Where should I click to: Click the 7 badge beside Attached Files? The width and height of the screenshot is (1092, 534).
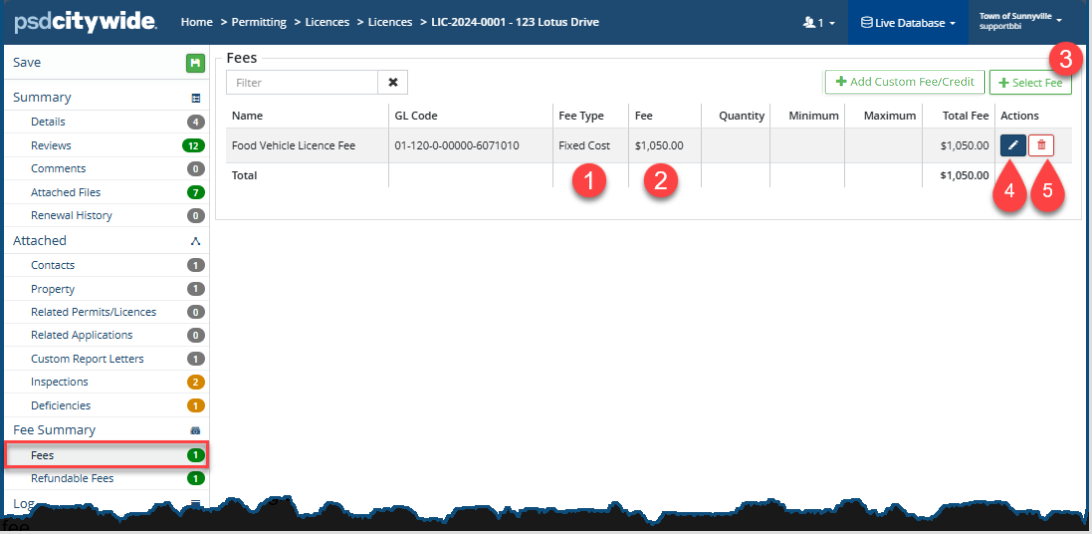click(196, 192)
